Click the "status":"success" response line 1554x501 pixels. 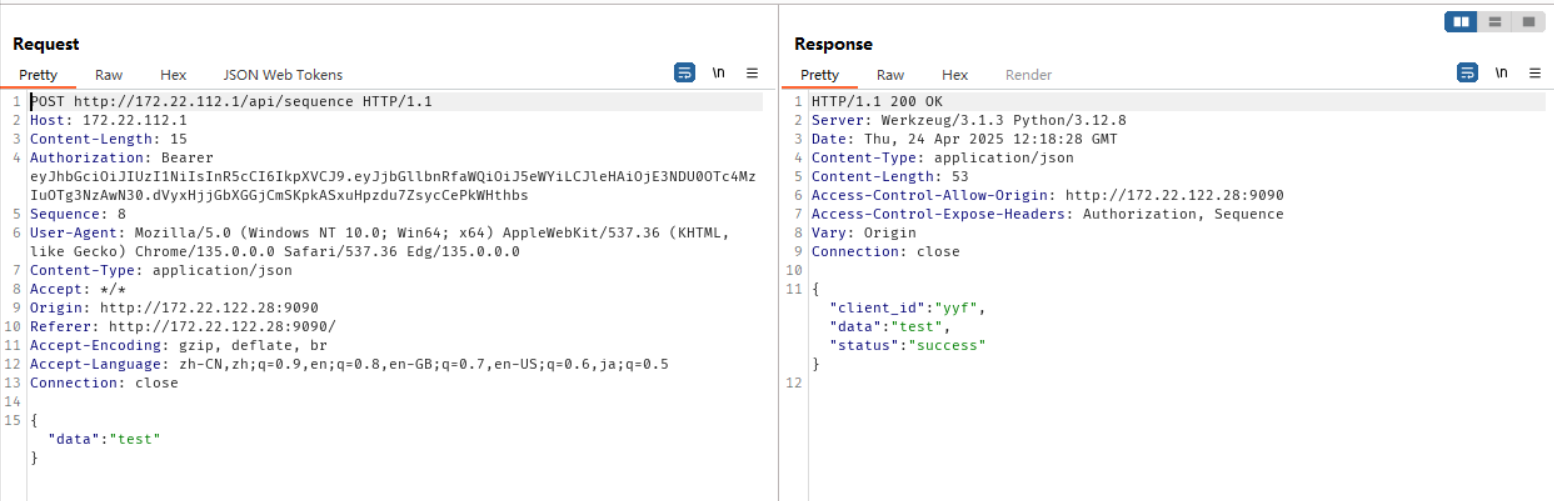coord(907,346)
